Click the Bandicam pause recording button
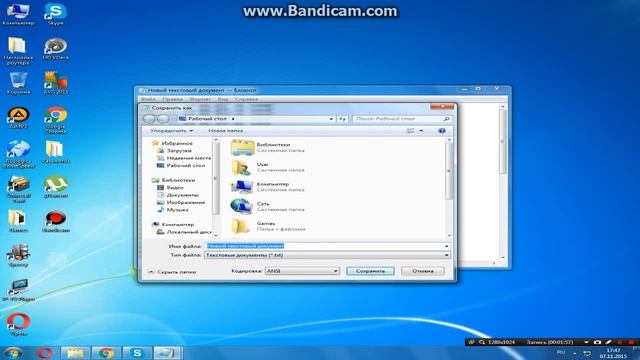This screenshot has width=640, height=360. click(x=620, y=342)
